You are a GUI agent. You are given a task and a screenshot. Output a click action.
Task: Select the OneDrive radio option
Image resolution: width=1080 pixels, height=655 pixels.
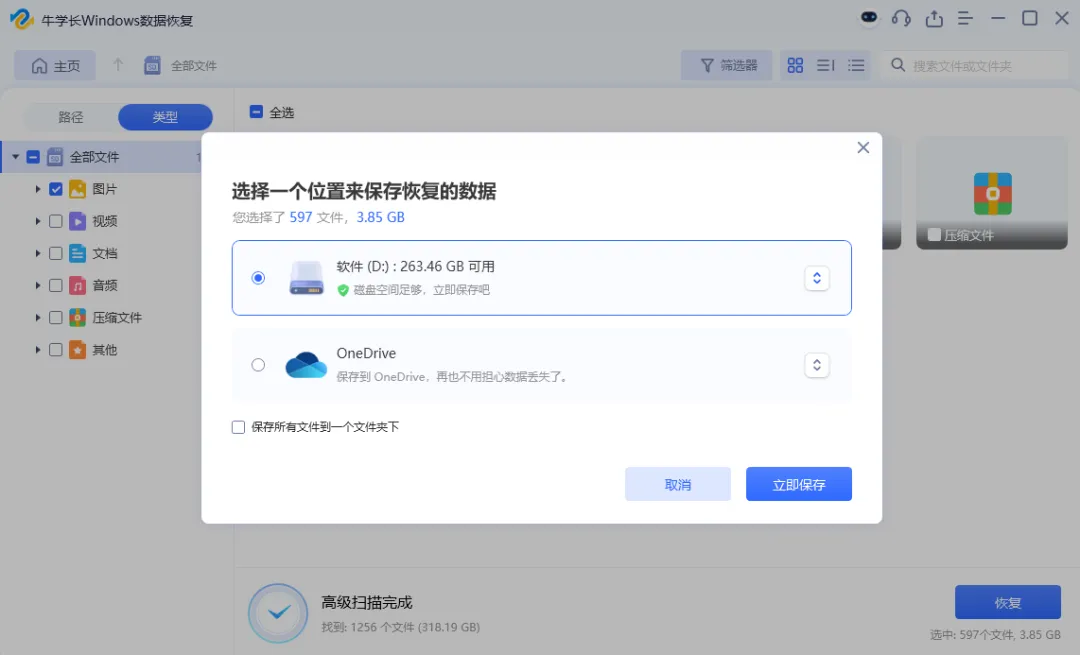click(258, 365)
